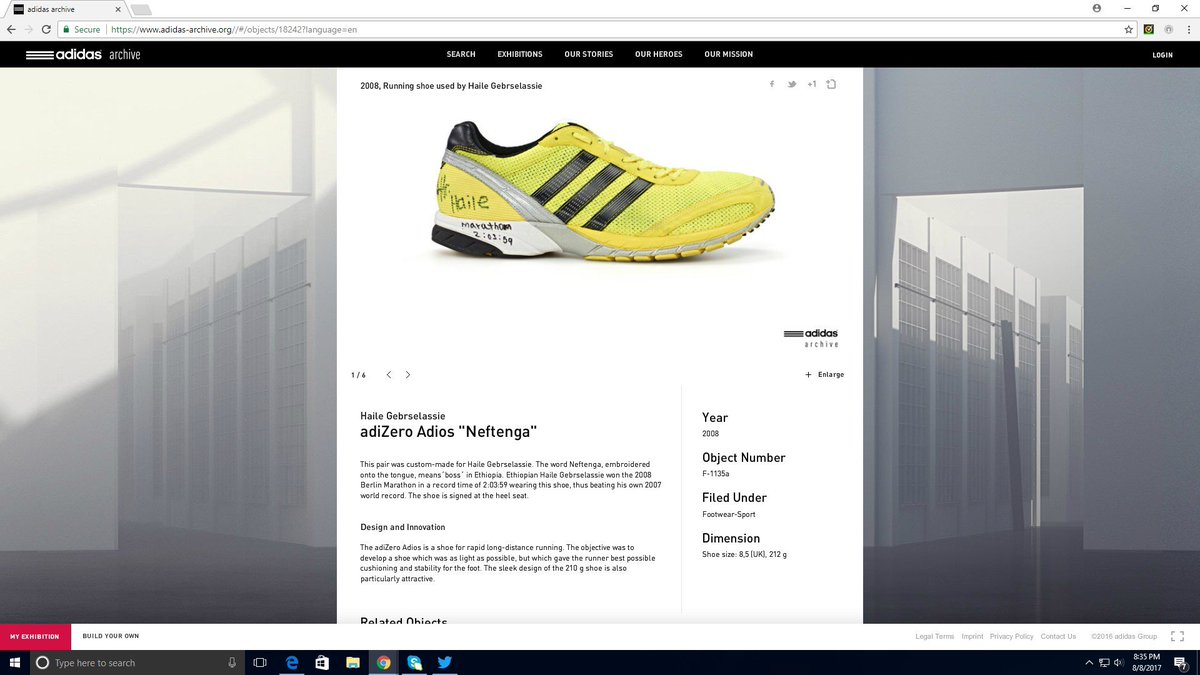Click BUILD YOUR OWN in bottom bar

(x=111, y=636)
